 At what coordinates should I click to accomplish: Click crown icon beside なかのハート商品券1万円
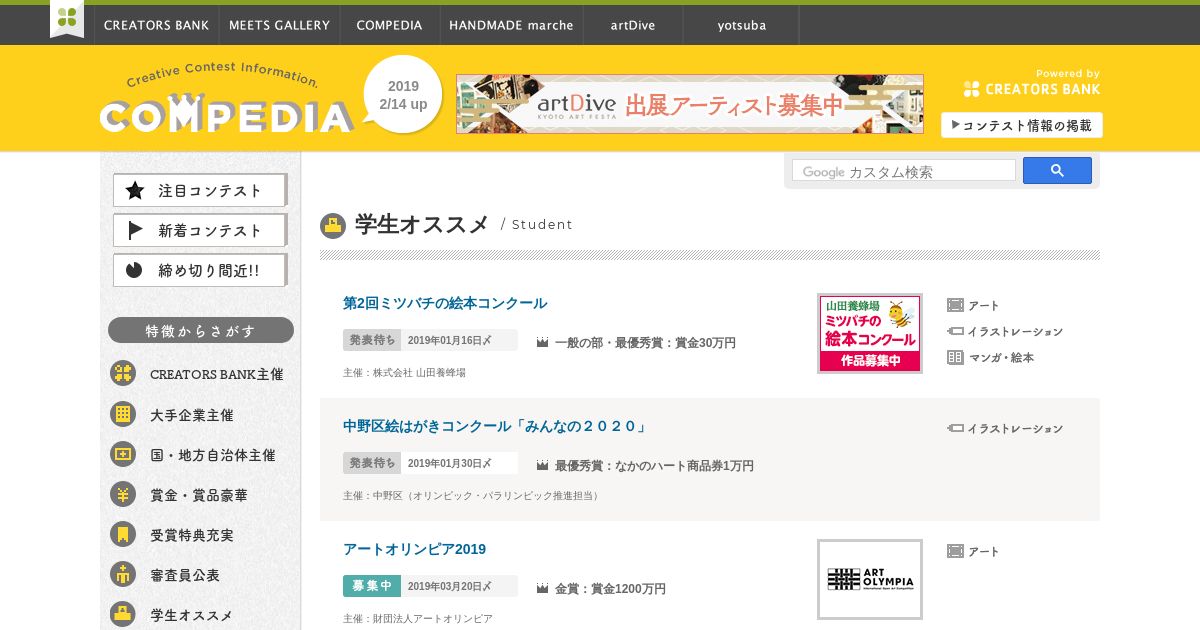[543, 465]
